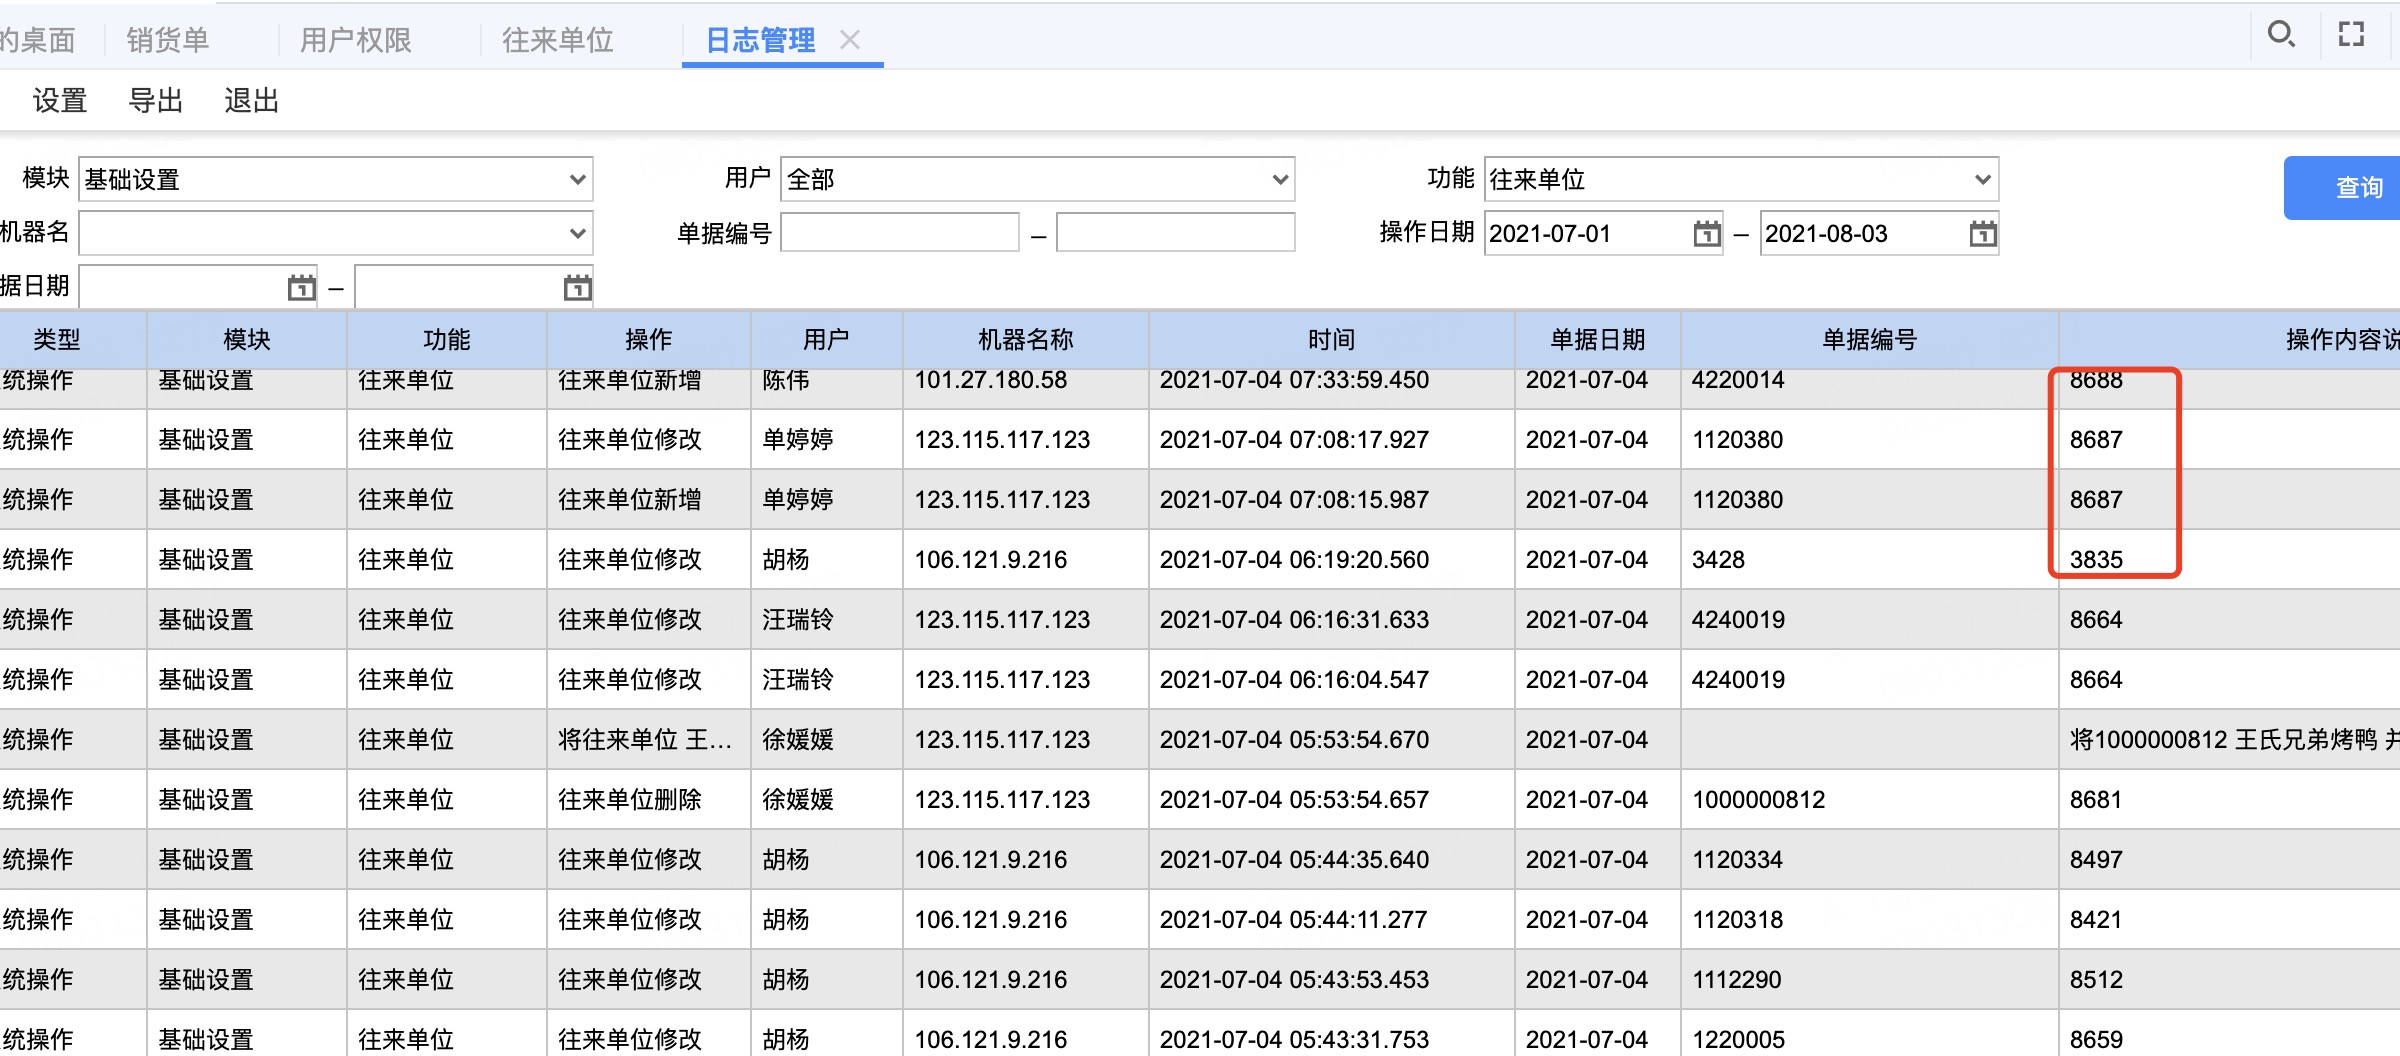Toggle fullscreen with the expand icon
Image resolution: width=2400 pixels, height=1056 pixels.
click(2352, 35)
